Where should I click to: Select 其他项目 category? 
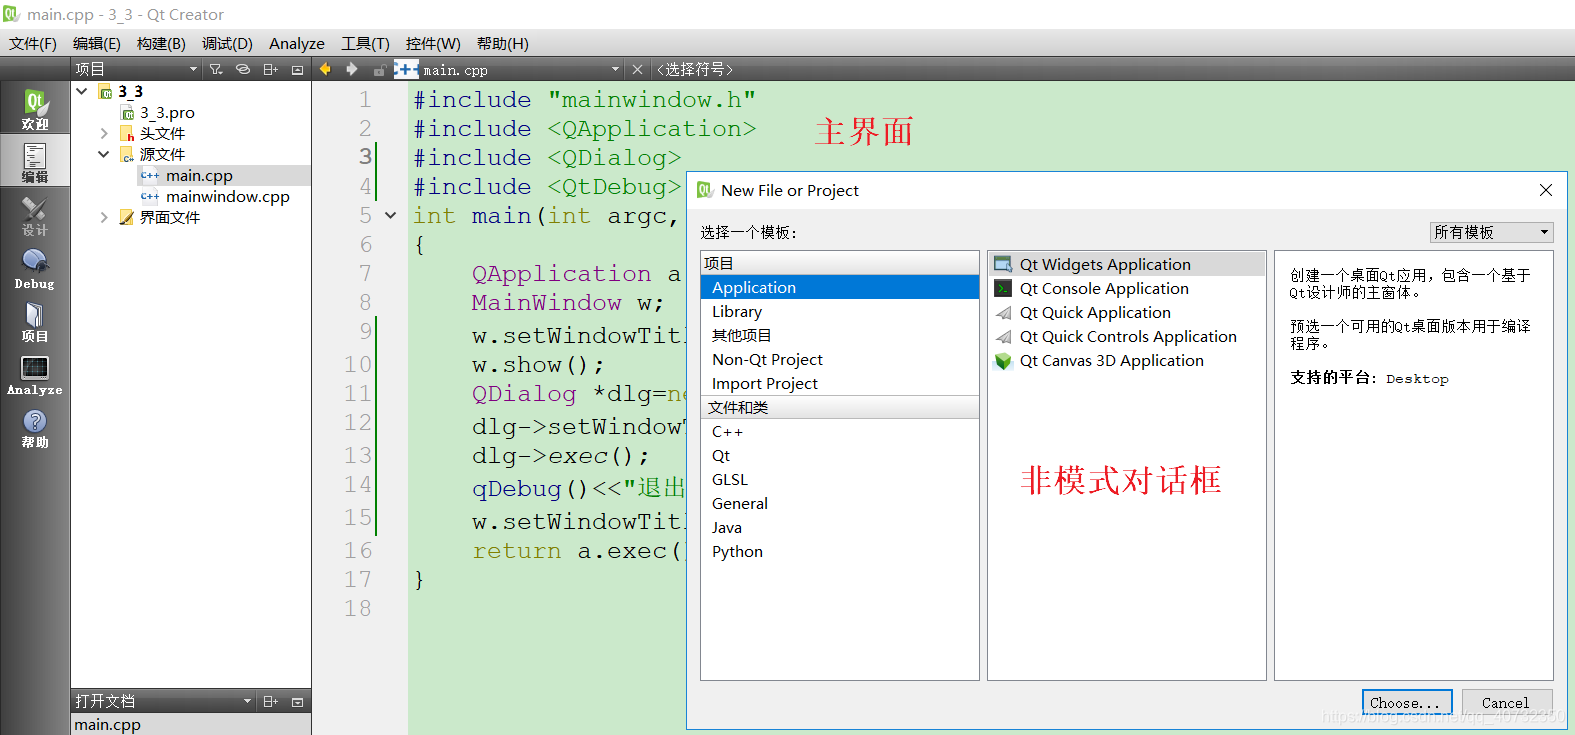point(840,335)
